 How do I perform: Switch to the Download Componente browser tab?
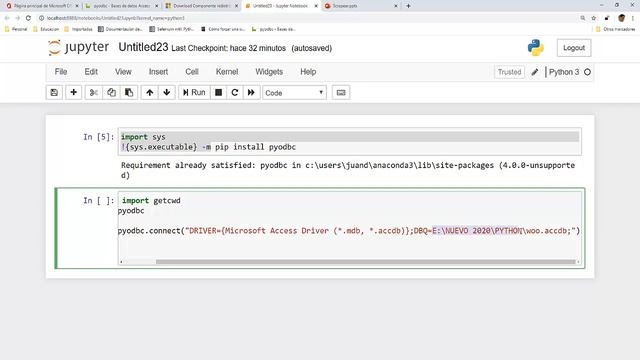202,6
